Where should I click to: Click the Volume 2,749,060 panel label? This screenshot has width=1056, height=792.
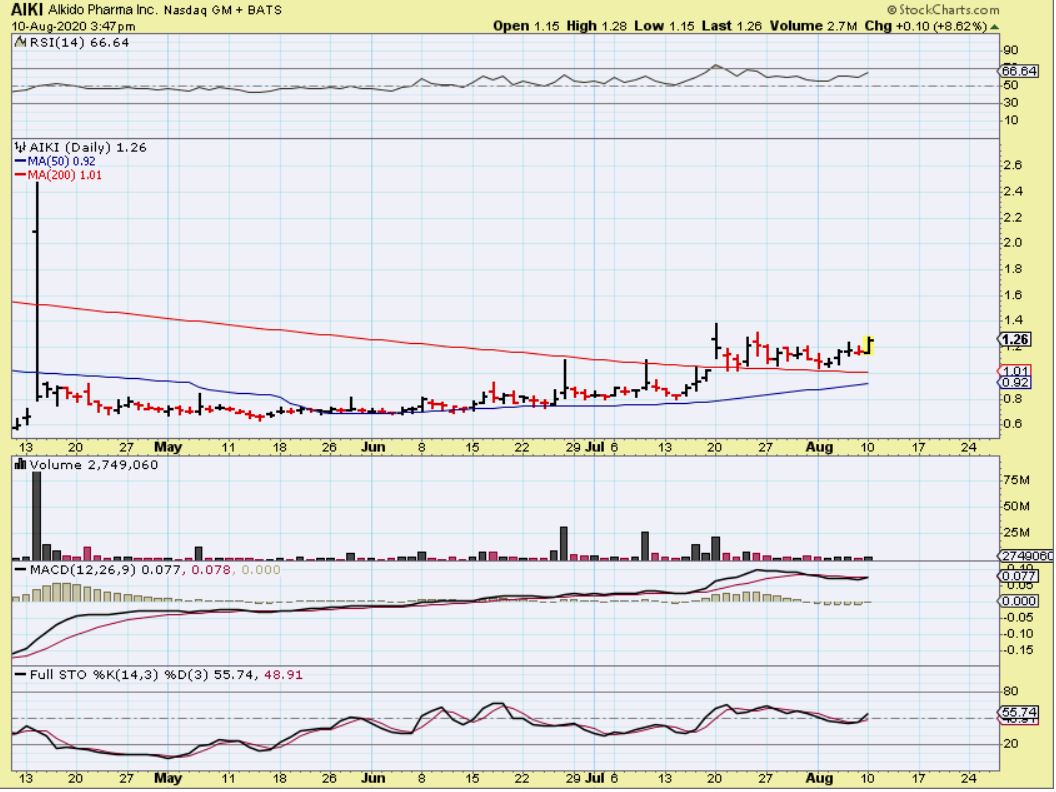click(94, 465)
